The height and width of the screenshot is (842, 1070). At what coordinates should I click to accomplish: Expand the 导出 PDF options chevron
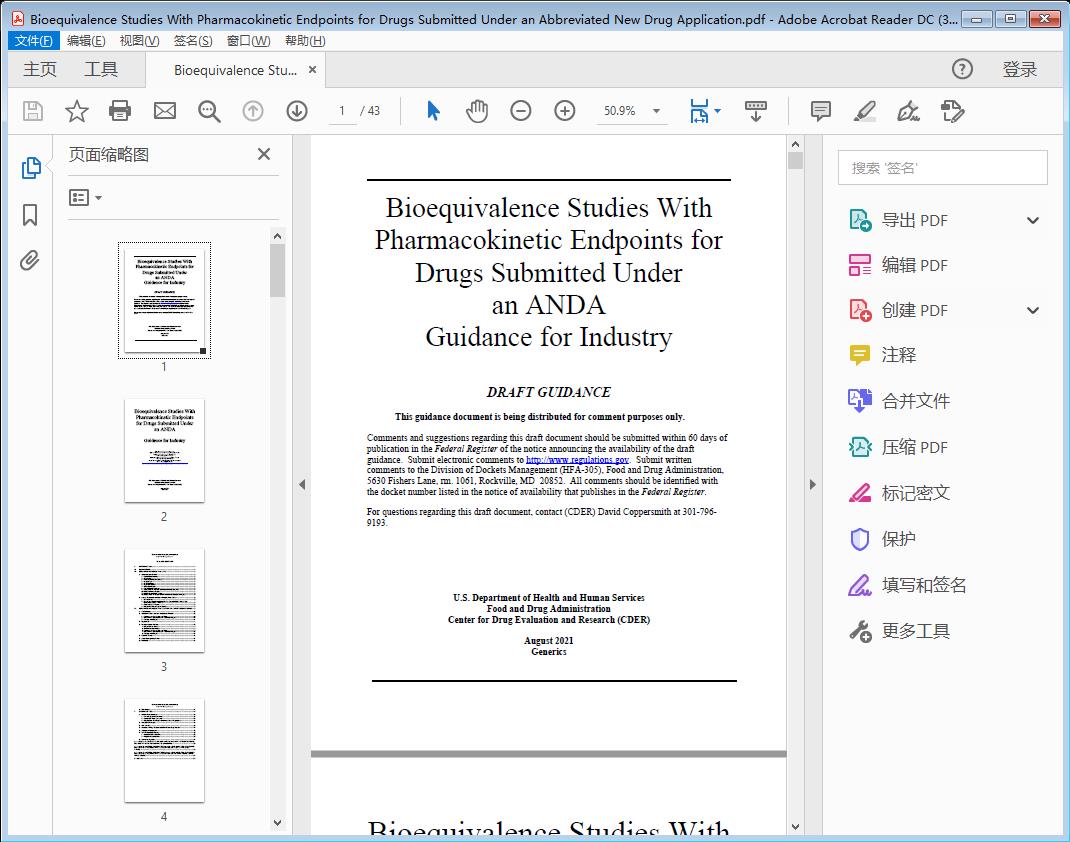point(1032,219)
